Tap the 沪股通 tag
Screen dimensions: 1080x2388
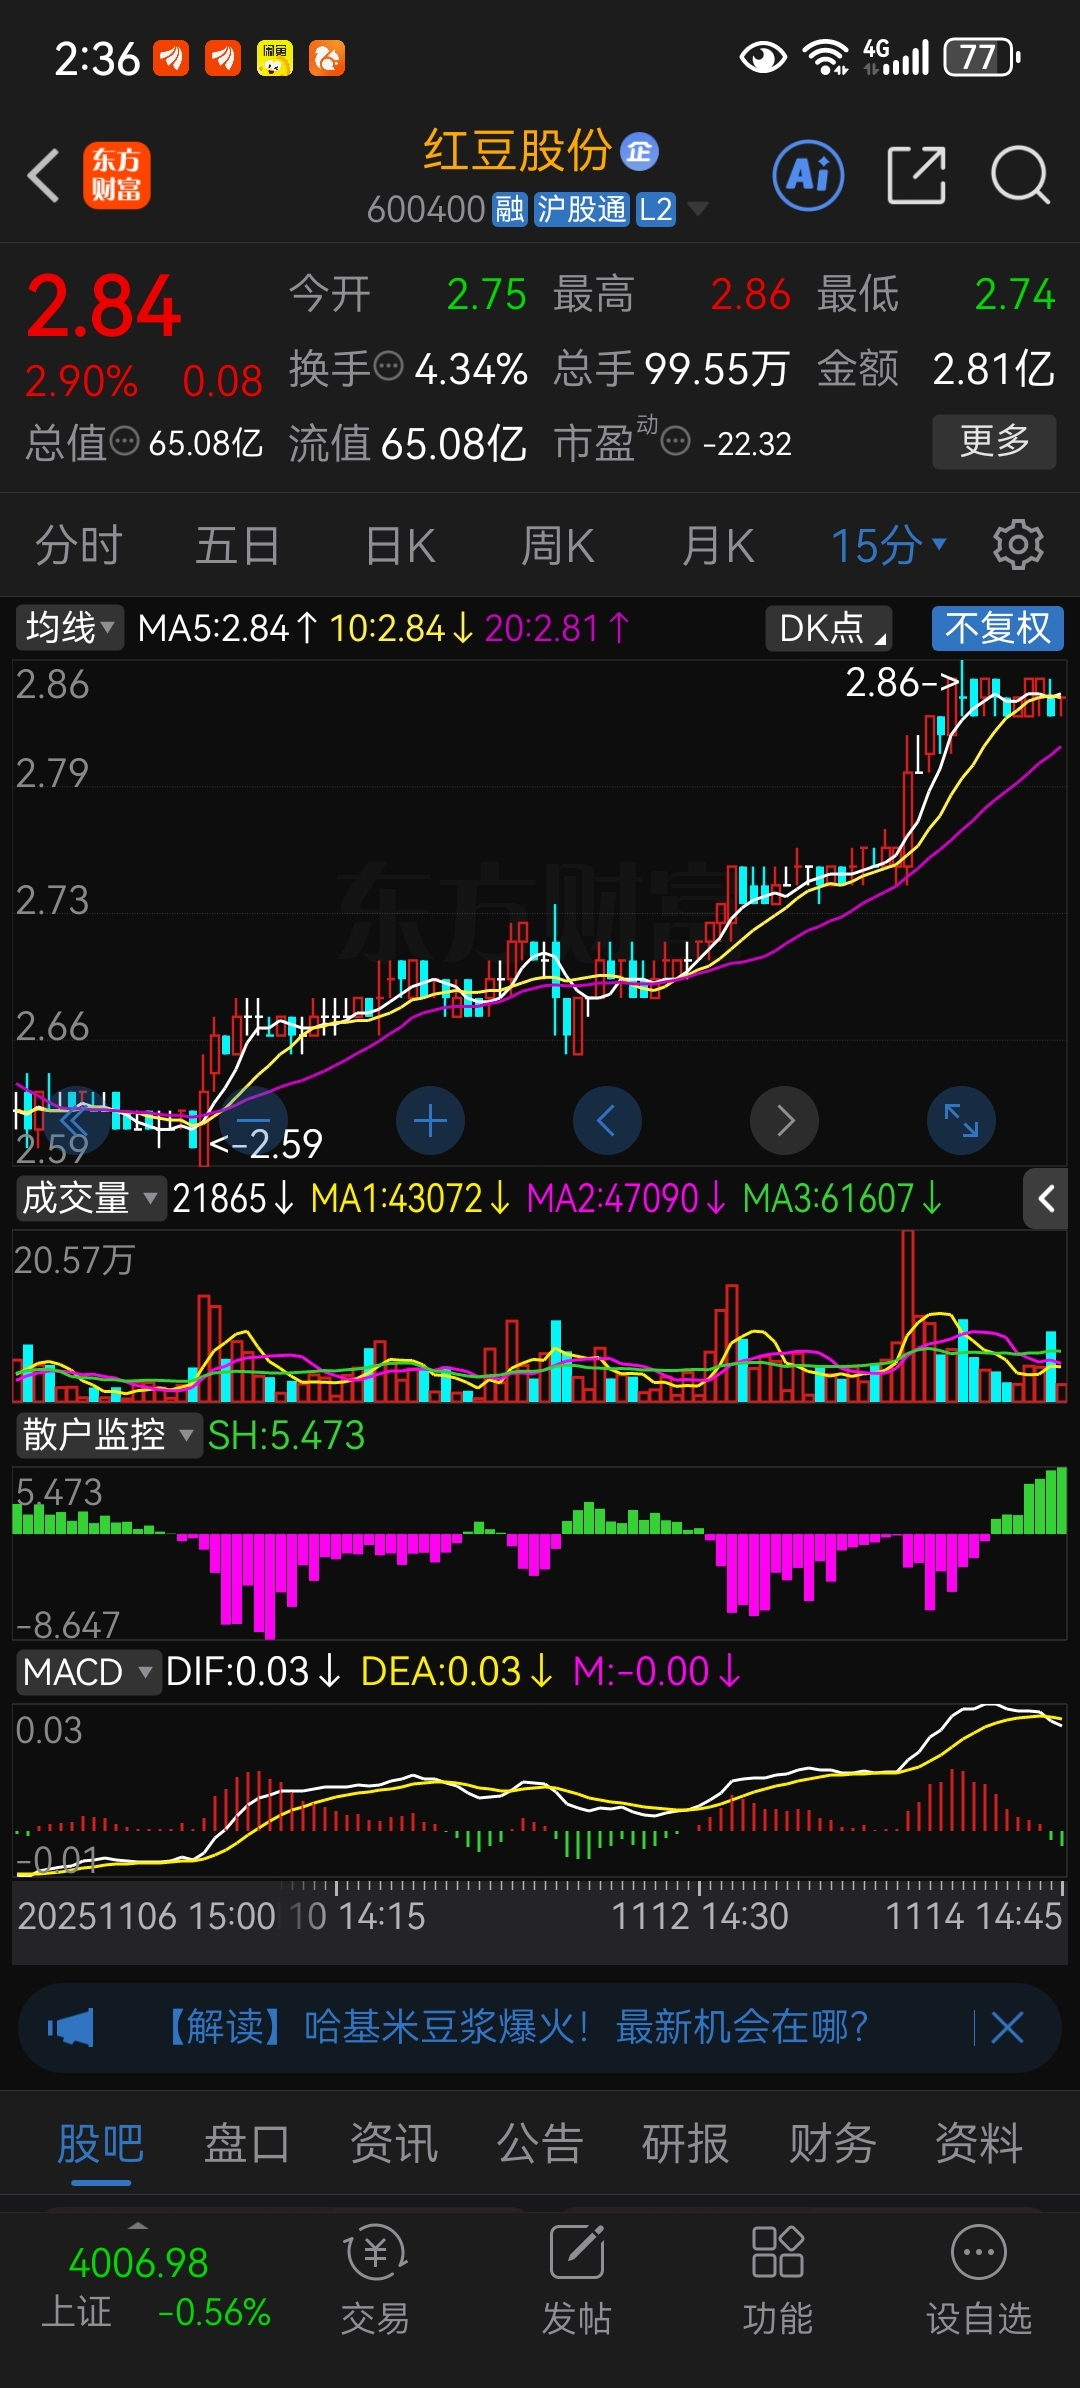pyautogui.click(x=581, y=210)
